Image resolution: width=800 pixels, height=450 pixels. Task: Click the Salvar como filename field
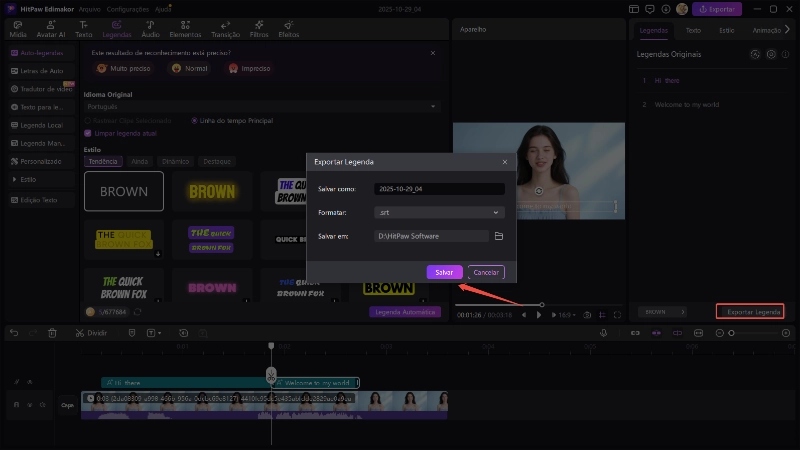pyautogui.click(x=439, y=189)
